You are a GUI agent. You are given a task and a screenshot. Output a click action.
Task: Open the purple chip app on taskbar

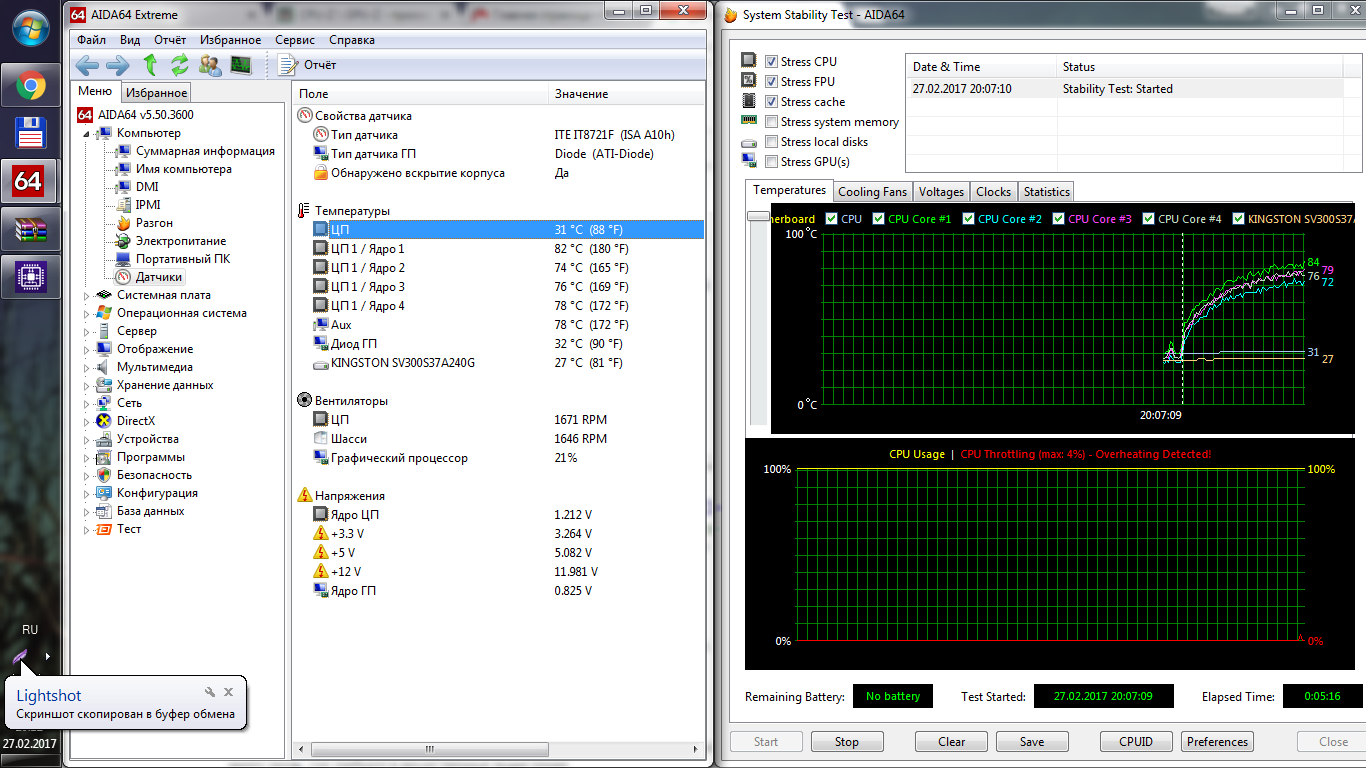(x=31, y=277)
